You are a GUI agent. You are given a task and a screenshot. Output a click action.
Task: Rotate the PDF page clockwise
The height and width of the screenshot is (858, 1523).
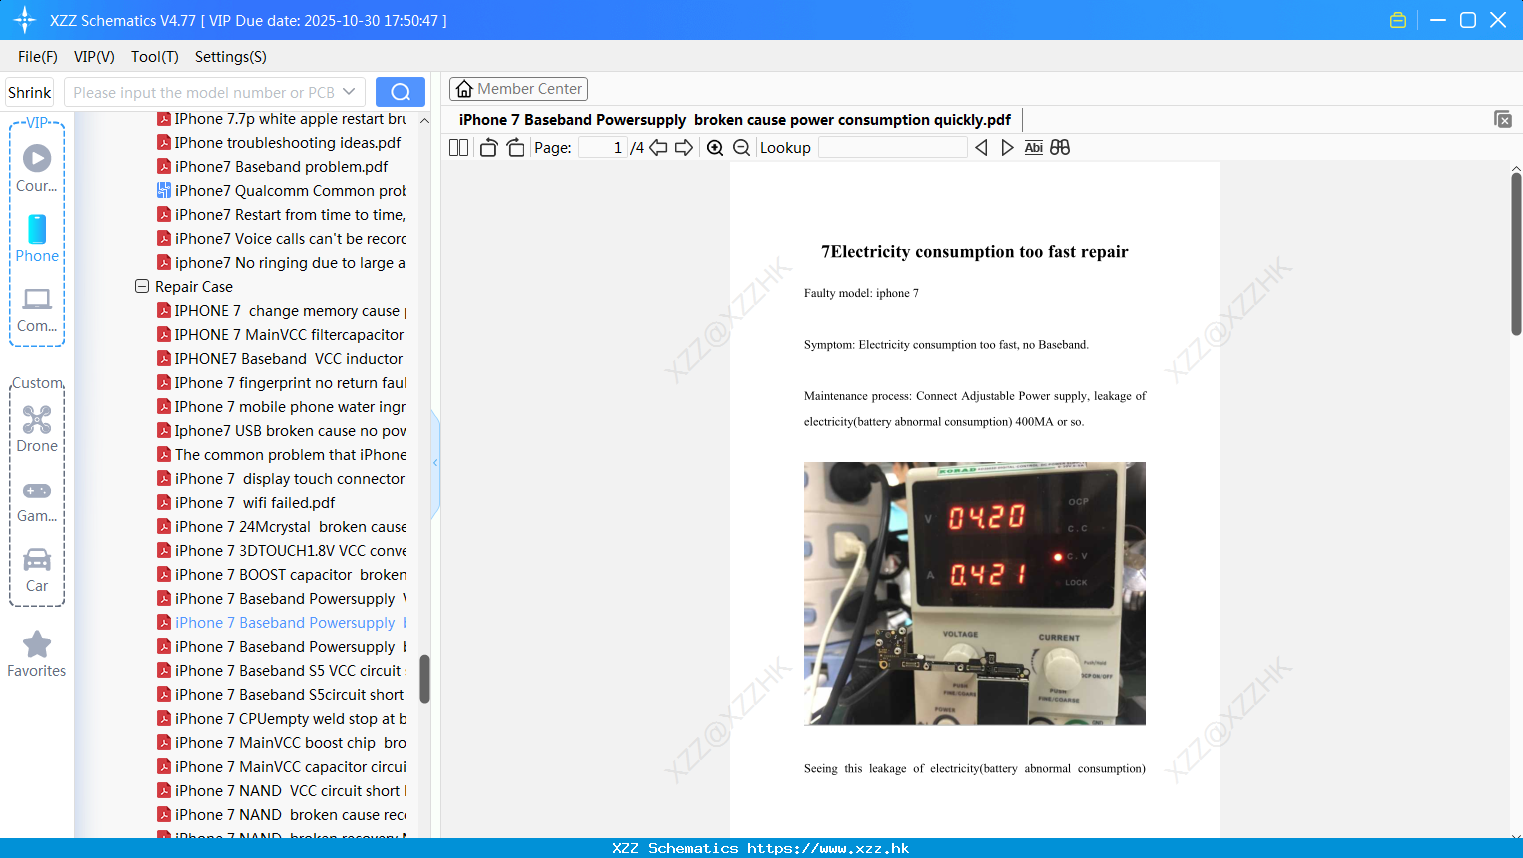(515, 148)
